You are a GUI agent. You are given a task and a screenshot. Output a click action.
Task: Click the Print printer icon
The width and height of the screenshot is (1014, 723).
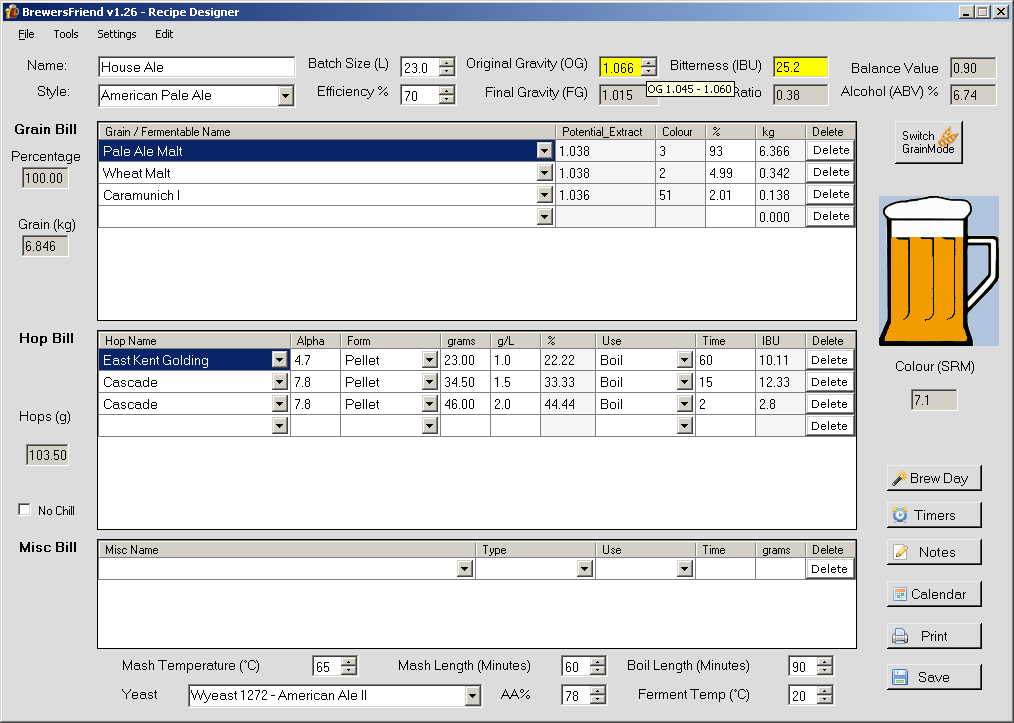pos(900,636)
